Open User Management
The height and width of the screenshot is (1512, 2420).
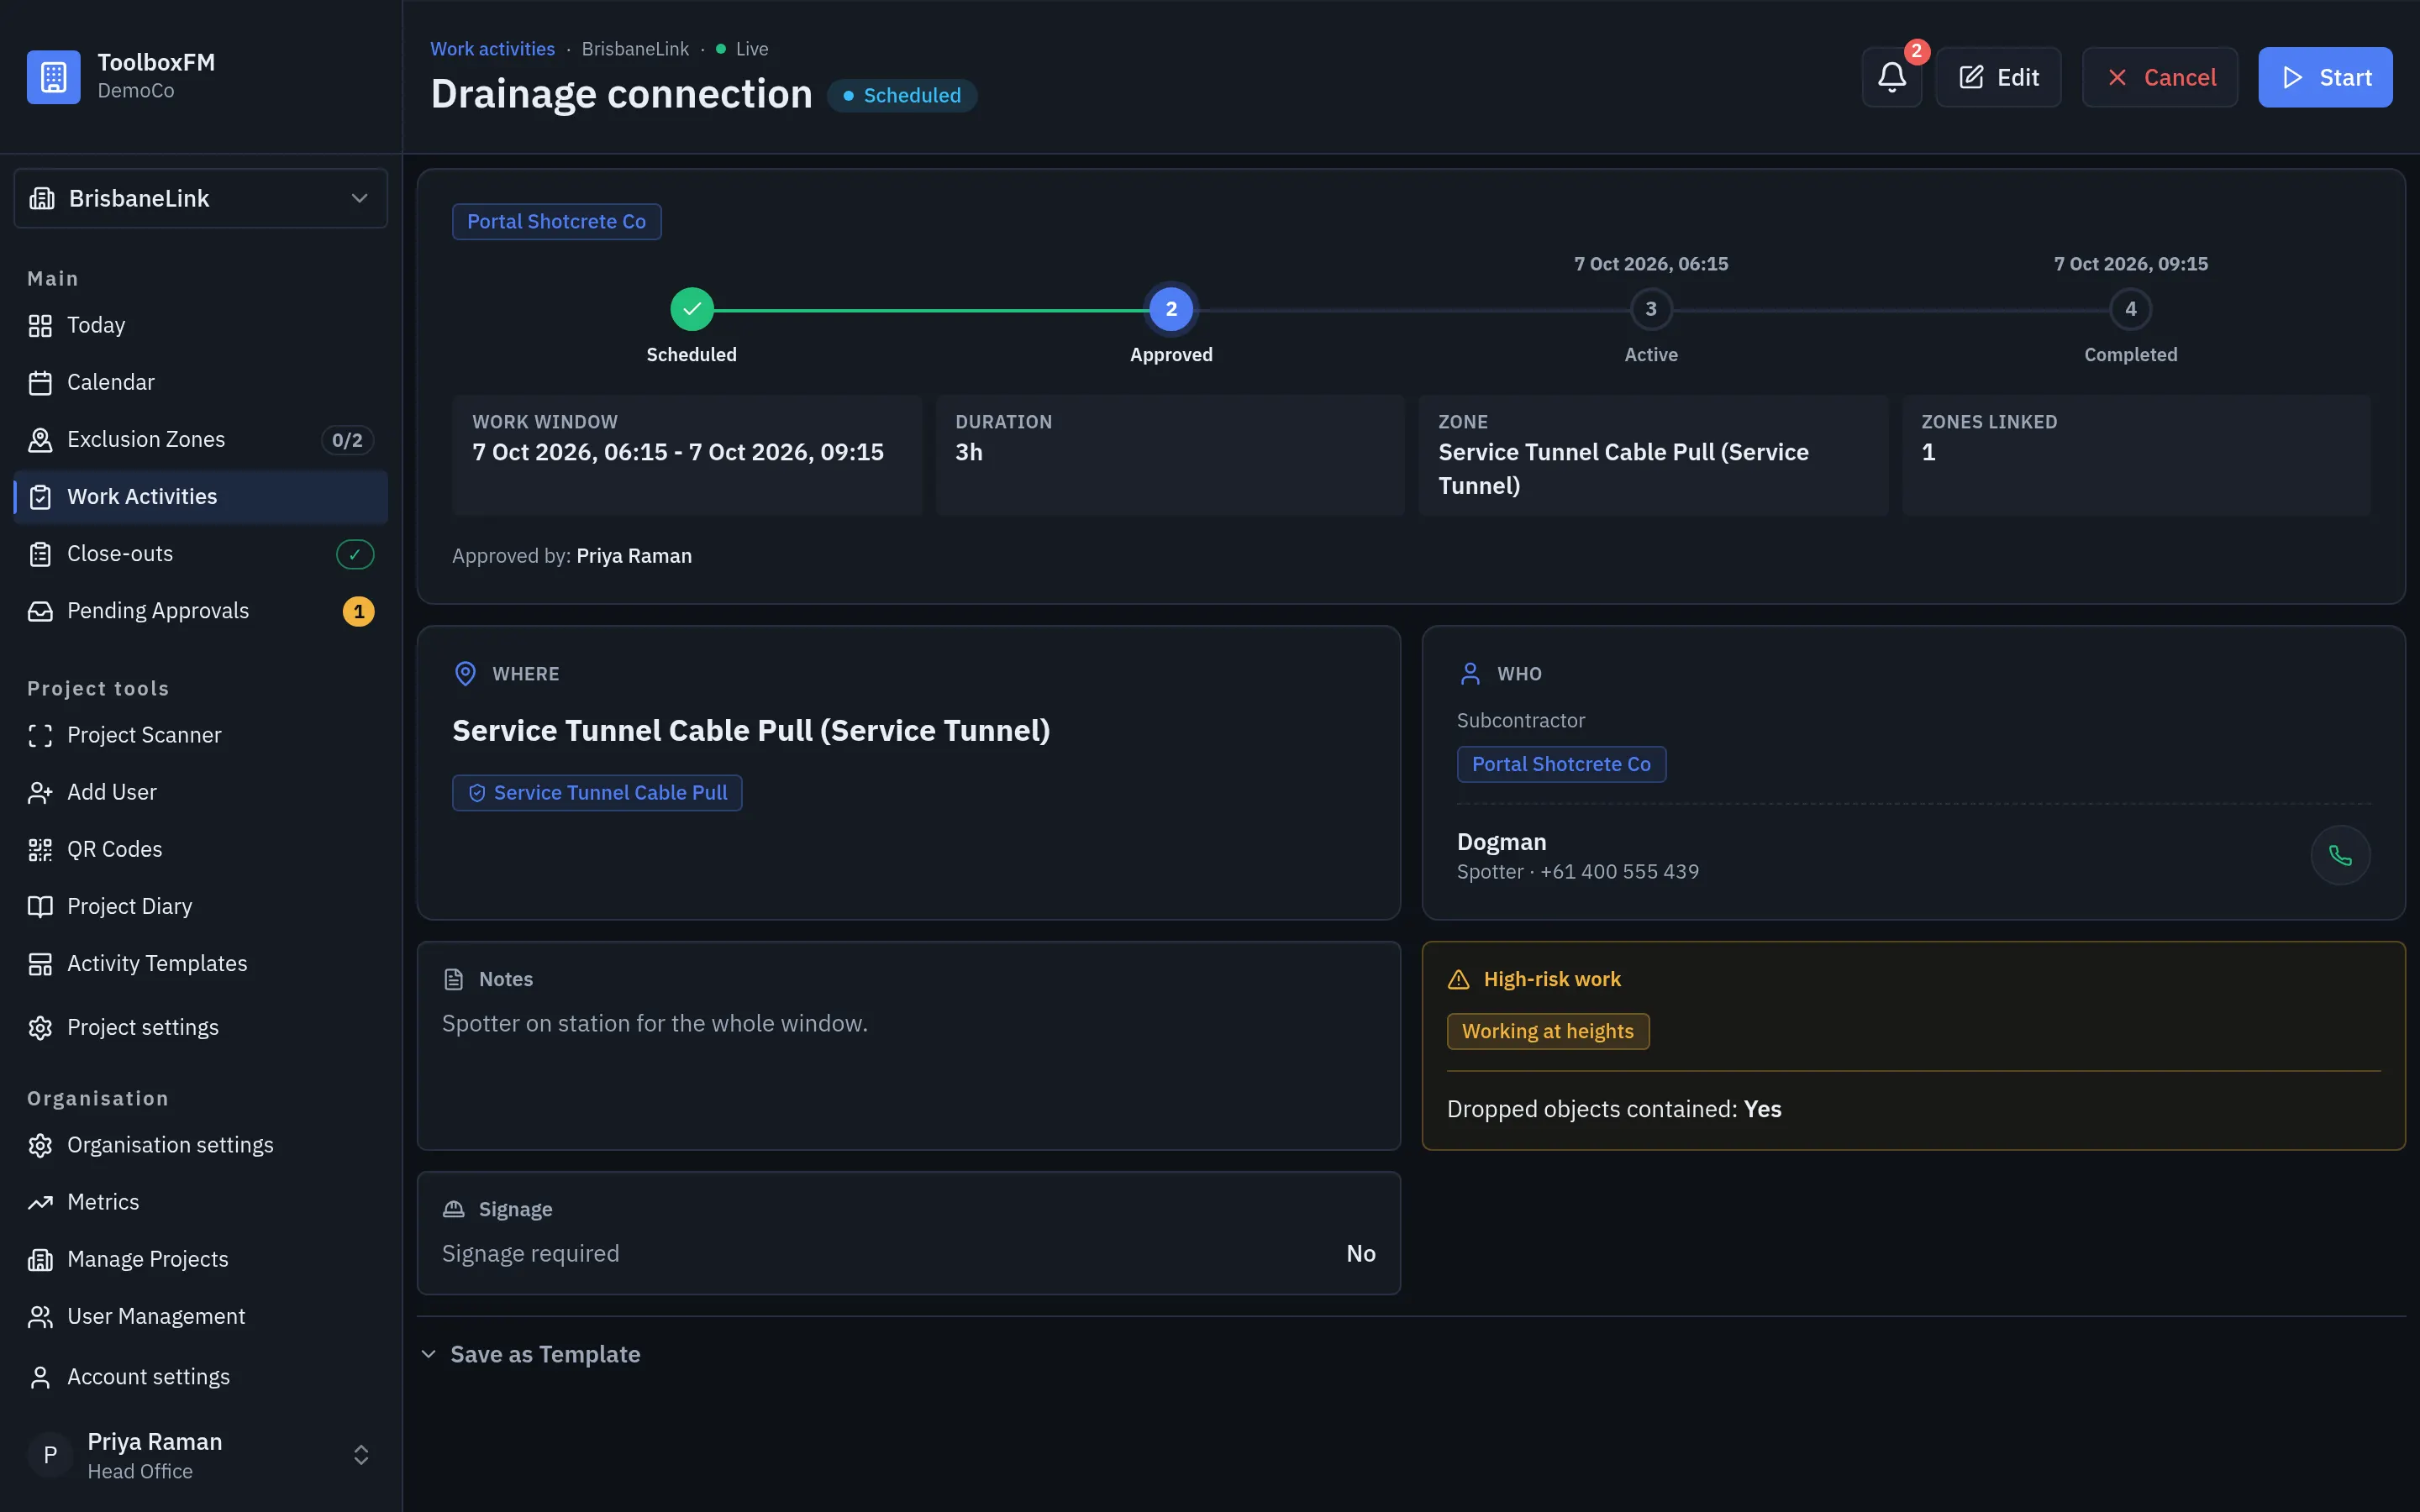(201, 1317)
